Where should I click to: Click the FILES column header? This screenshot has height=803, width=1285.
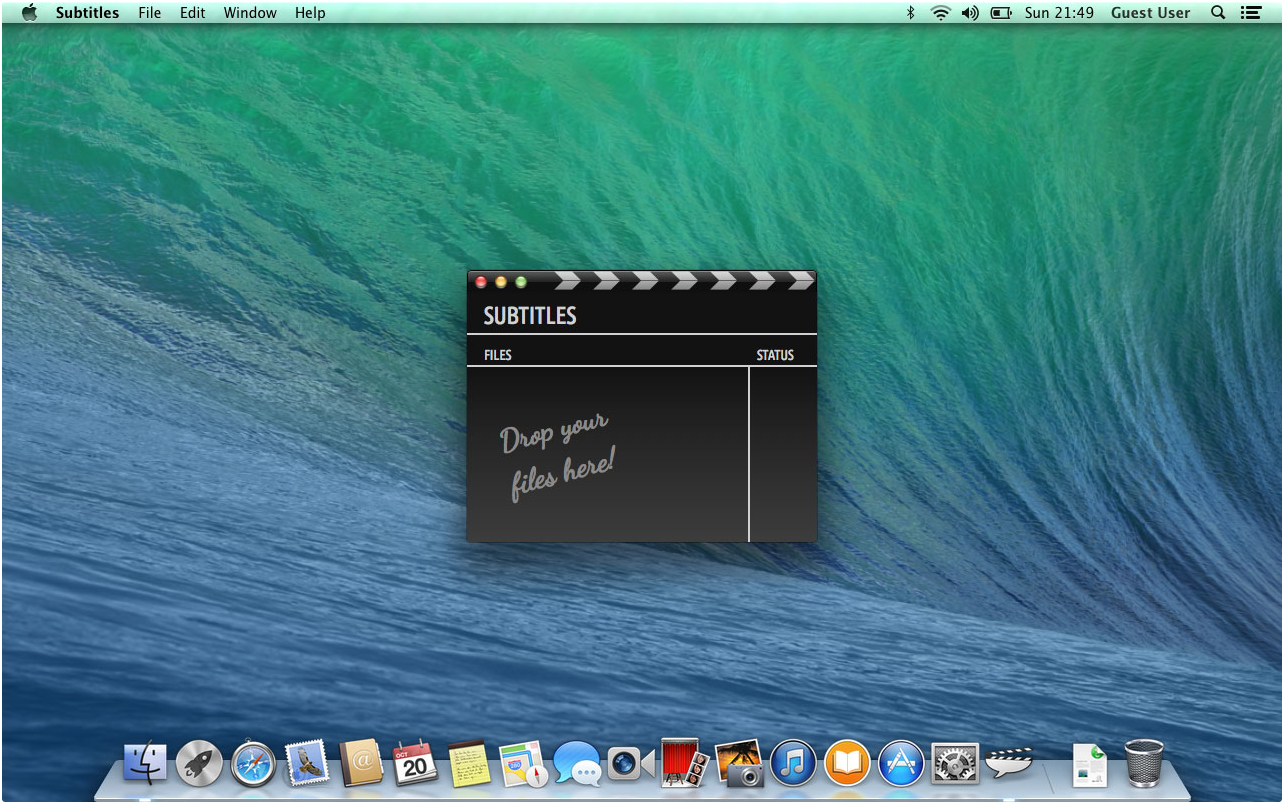click(498, 355)
